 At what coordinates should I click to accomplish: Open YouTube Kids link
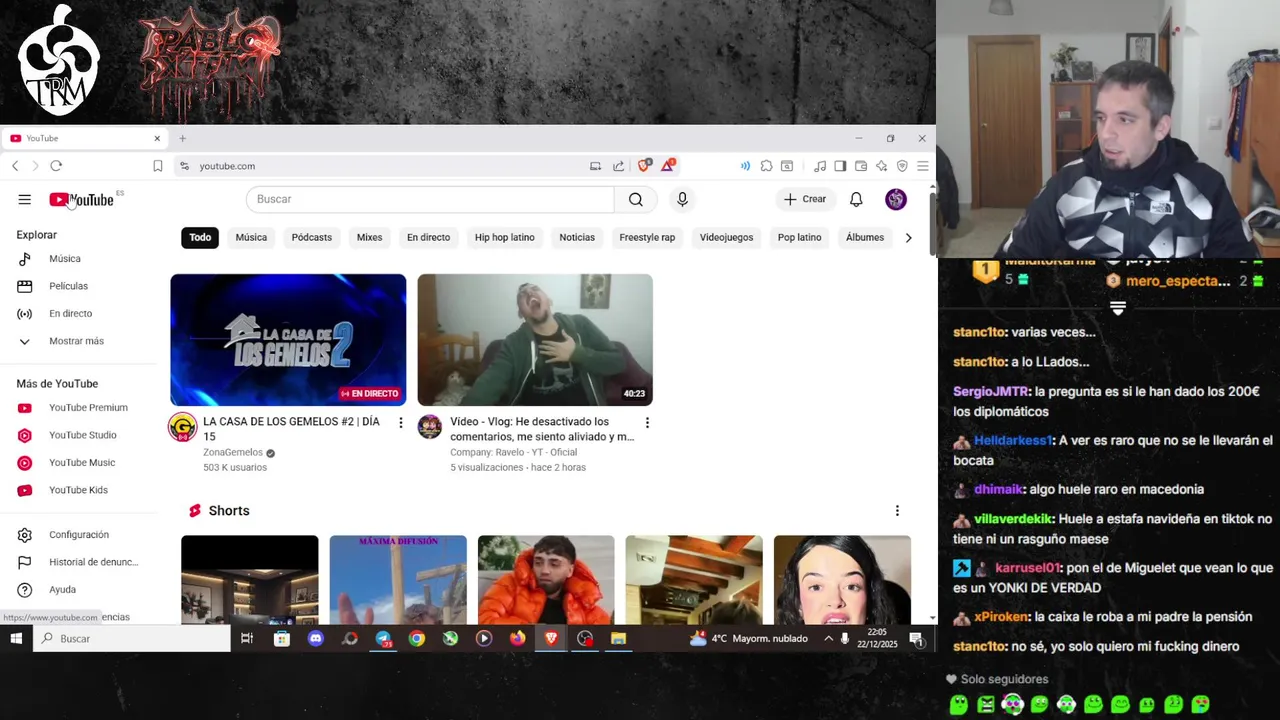coord(80,490)
